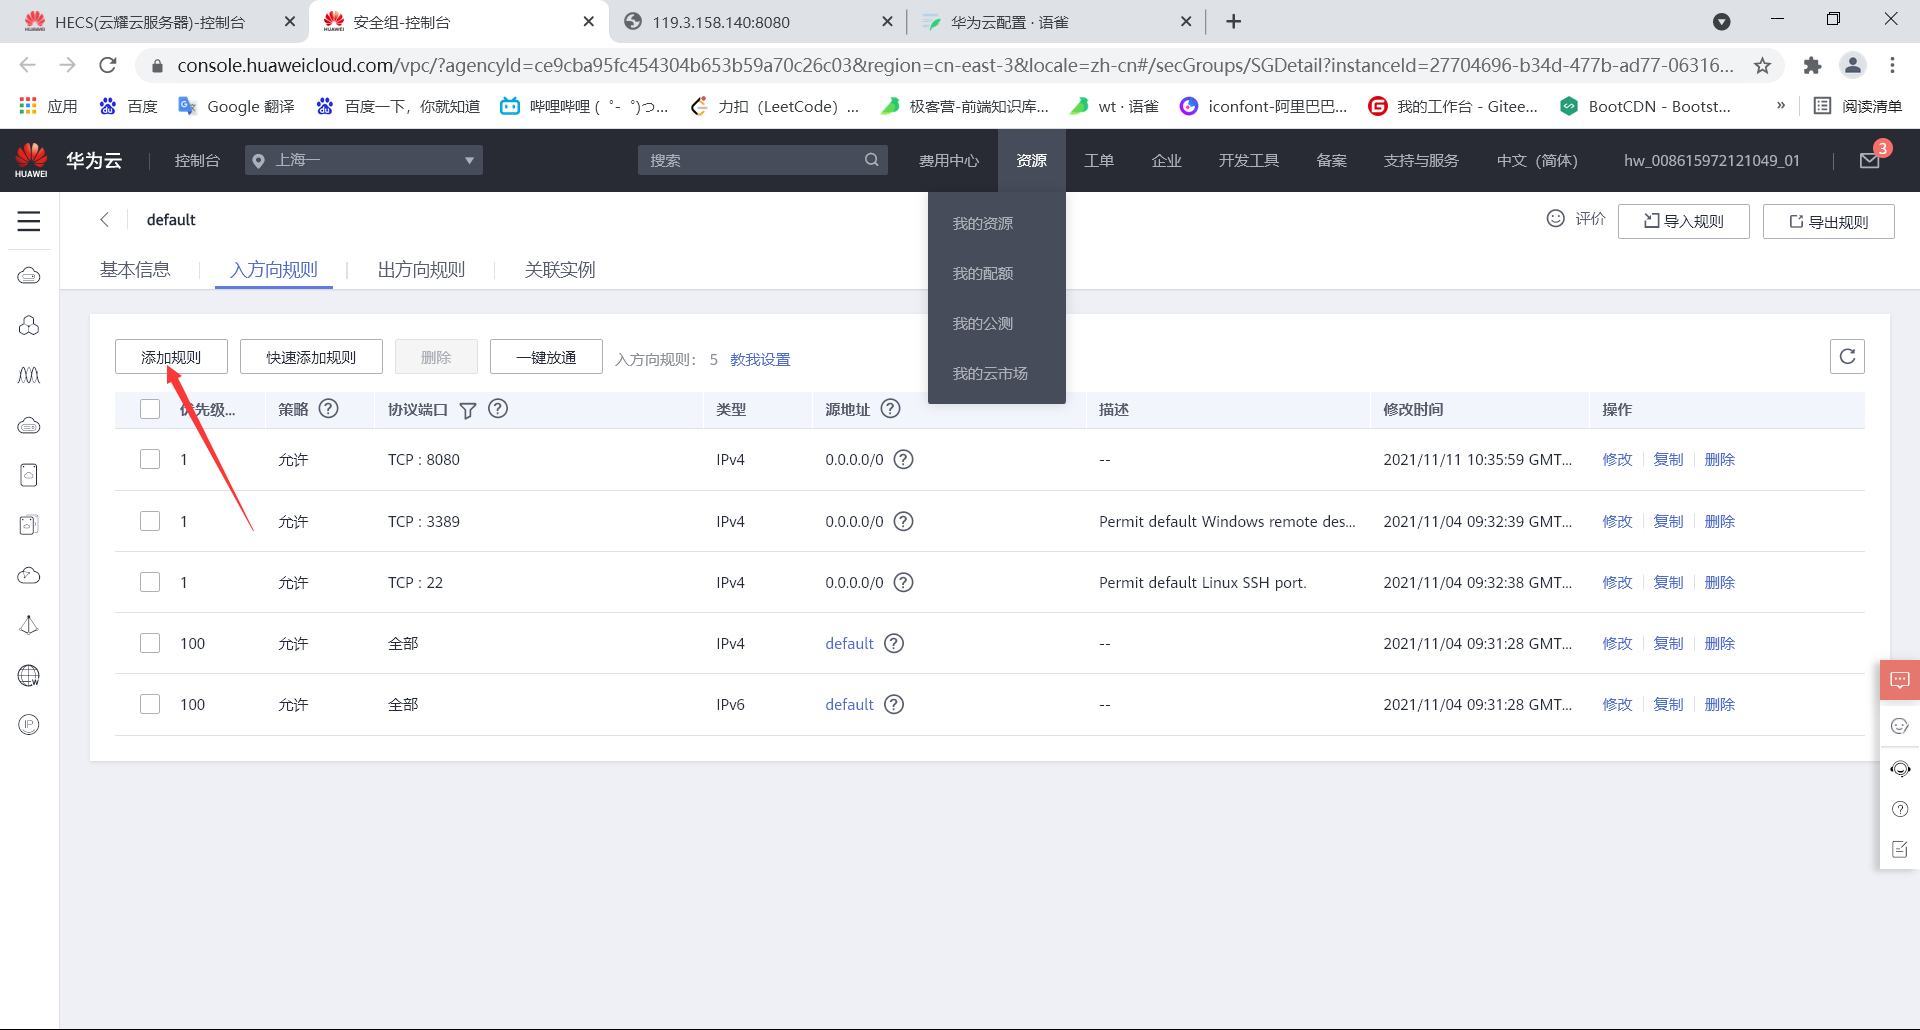
Task: Open the 费用中心 top menu
Action: pyautogui.click(x=949, y=160)
